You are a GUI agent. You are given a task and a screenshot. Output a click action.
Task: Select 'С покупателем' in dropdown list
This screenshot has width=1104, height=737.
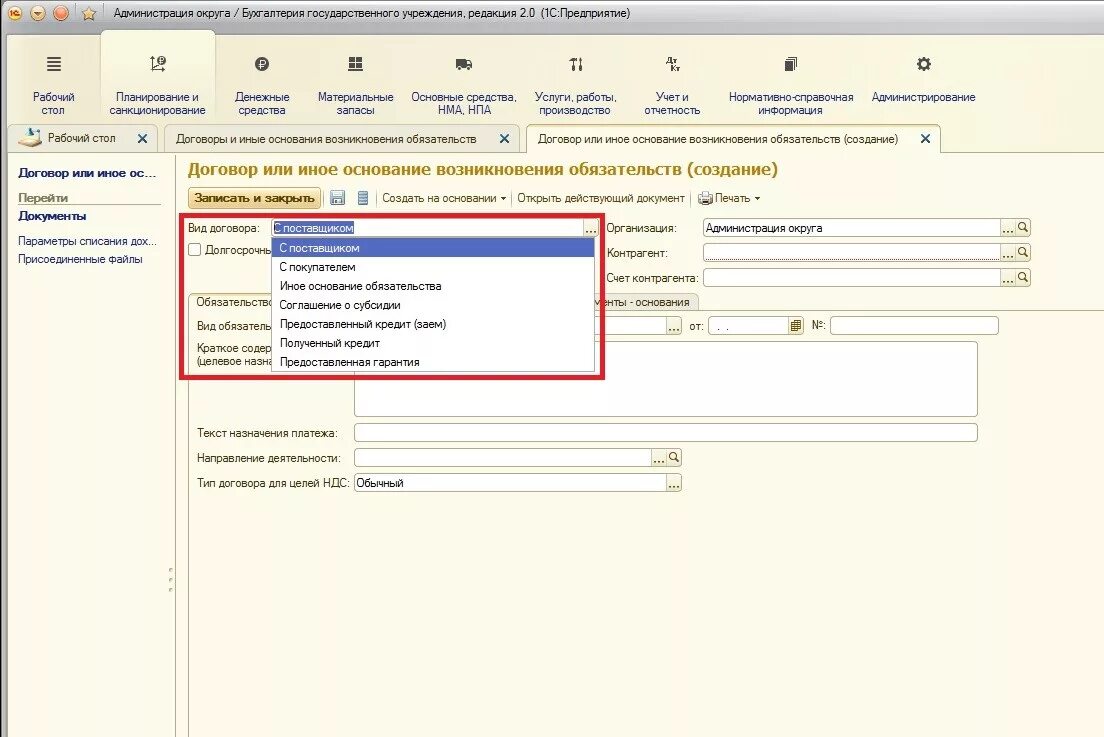point(433,267)
